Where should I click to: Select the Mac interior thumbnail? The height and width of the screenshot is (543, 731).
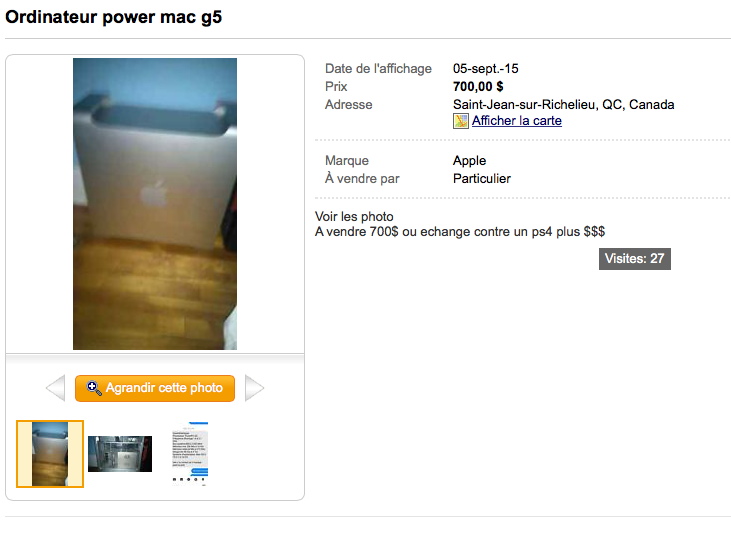pos(120,454)
